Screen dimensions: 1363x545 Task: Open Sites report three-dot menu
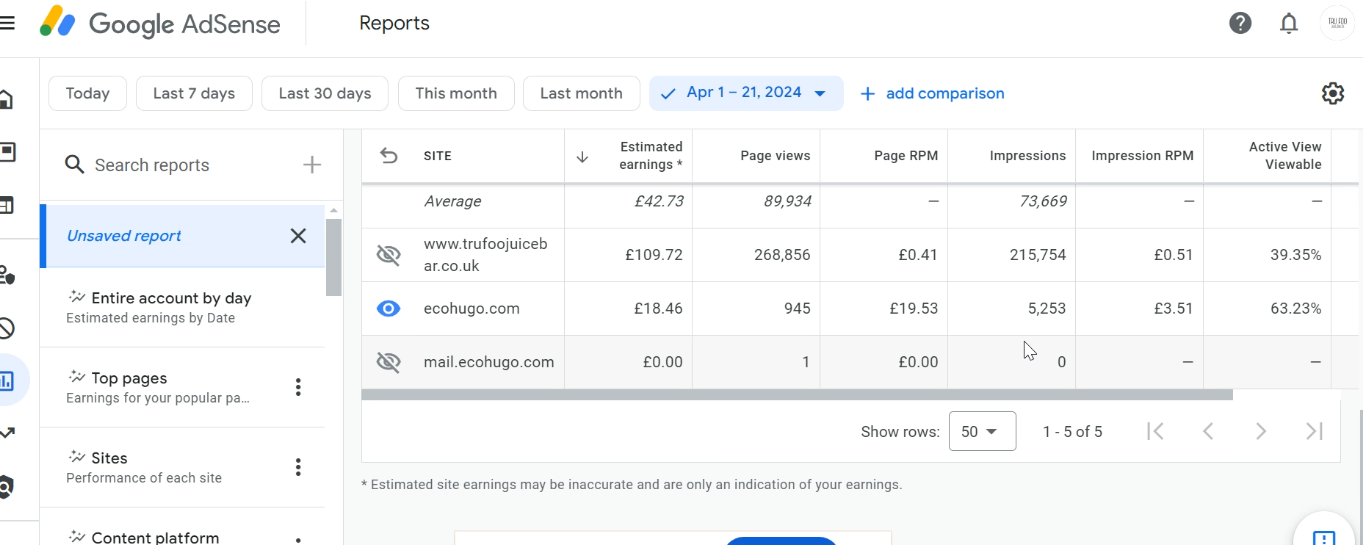click(x=298, y=467)
